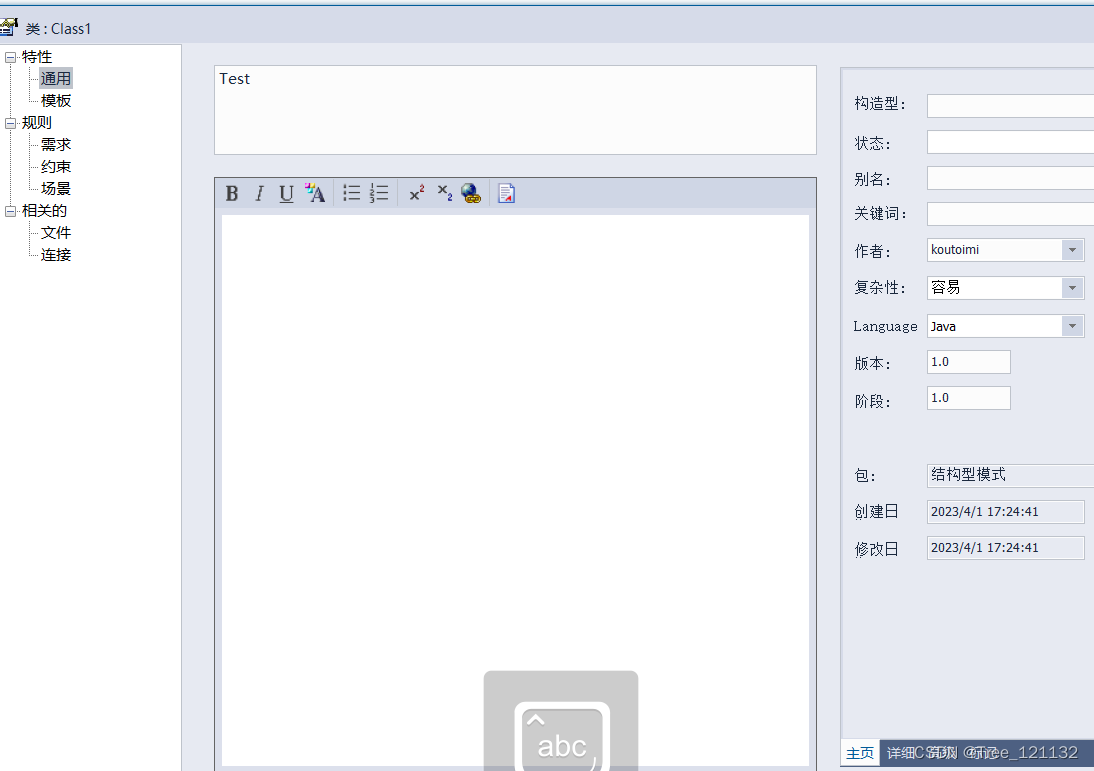
Task: Toggle italic formatting in notes toolbar
Action: click(259, 194)
